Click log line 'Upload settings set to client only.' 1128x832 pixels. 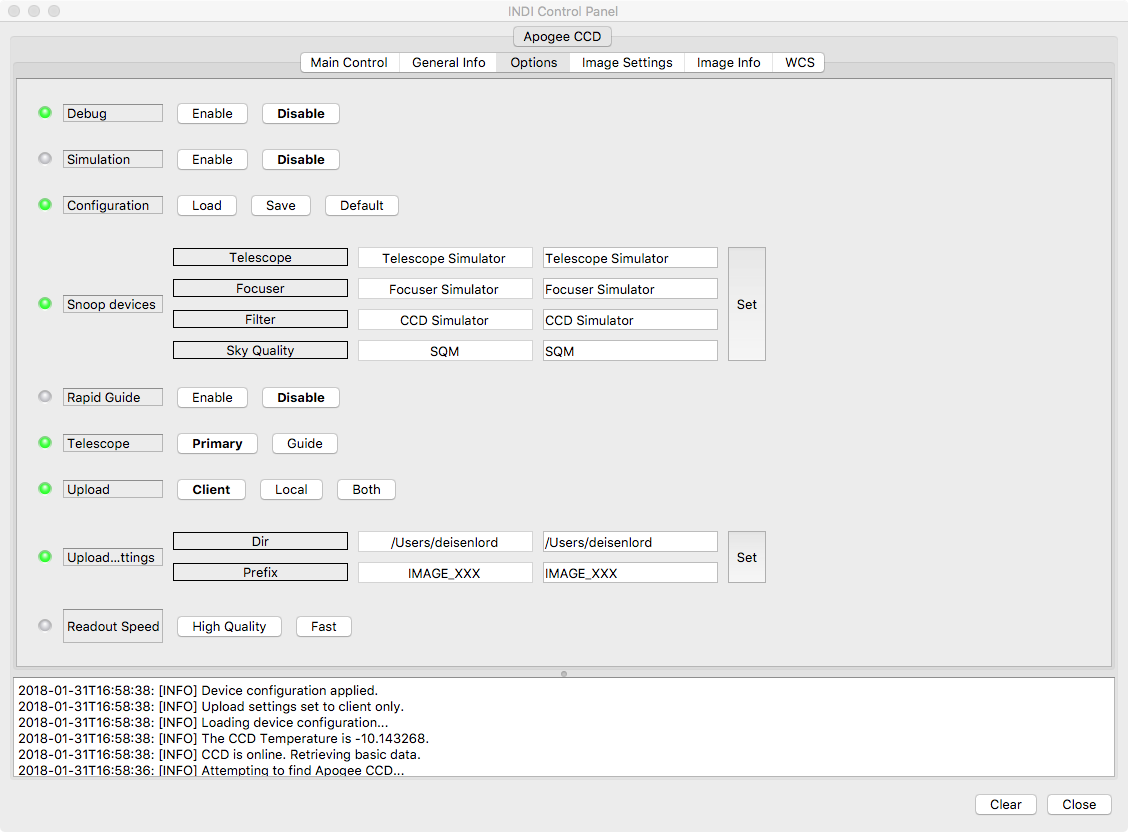[x=211, y=706]
